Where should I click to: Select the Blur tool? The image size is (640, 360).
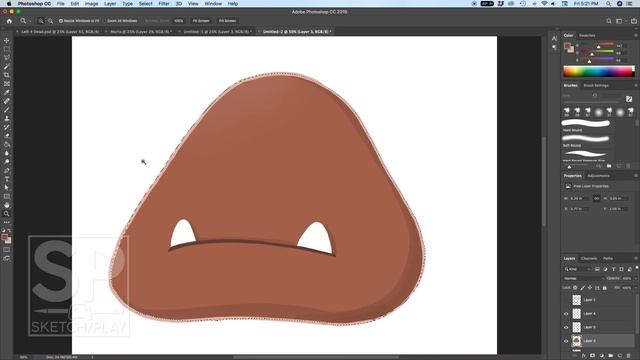7,153
